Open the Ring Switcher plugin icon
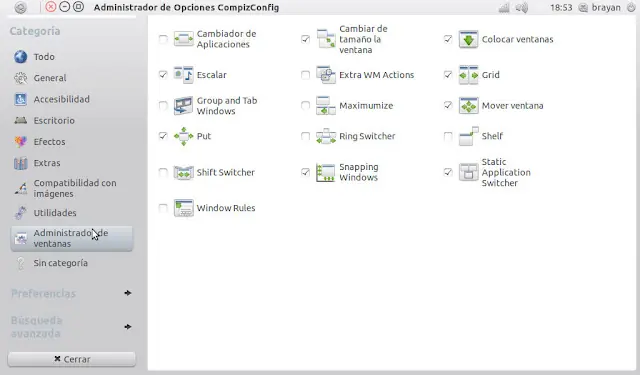 coord(326,136)
